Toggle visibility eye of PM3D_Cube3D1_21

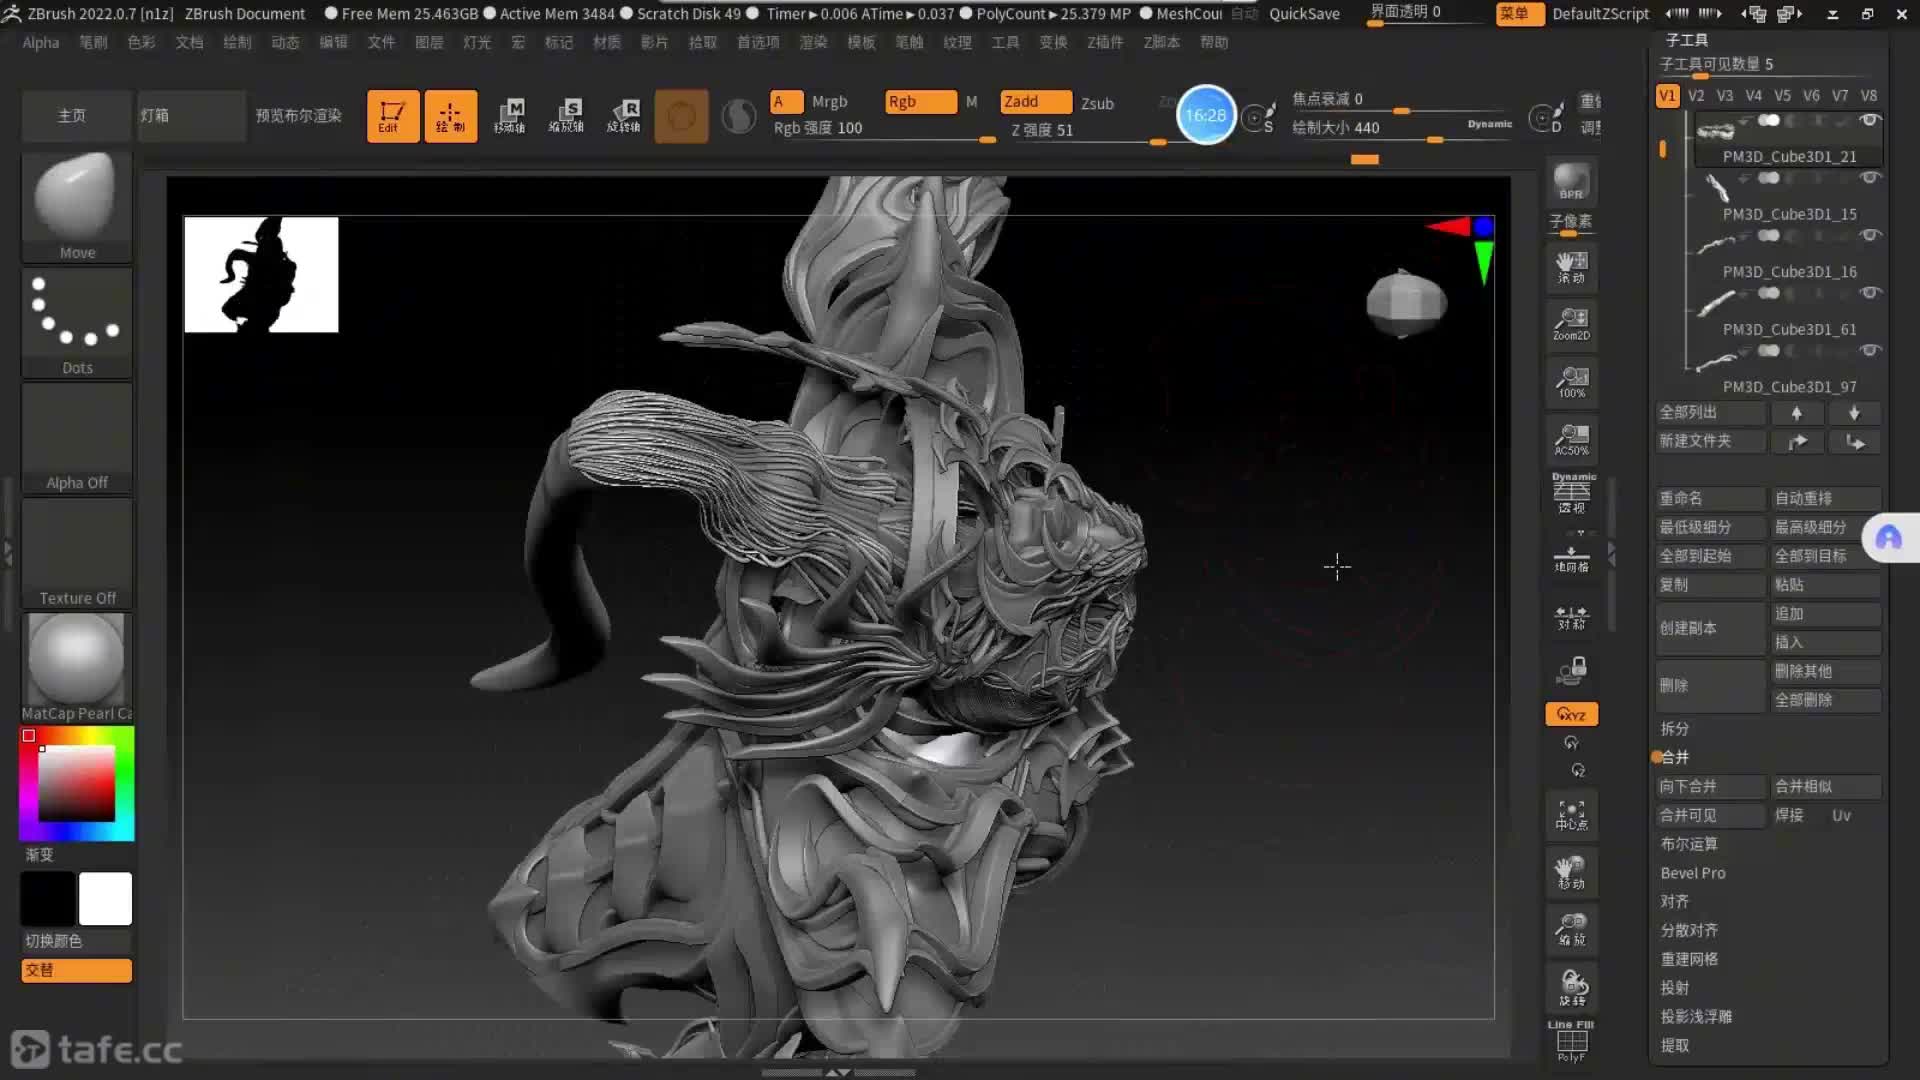(x=1868, y=120)
